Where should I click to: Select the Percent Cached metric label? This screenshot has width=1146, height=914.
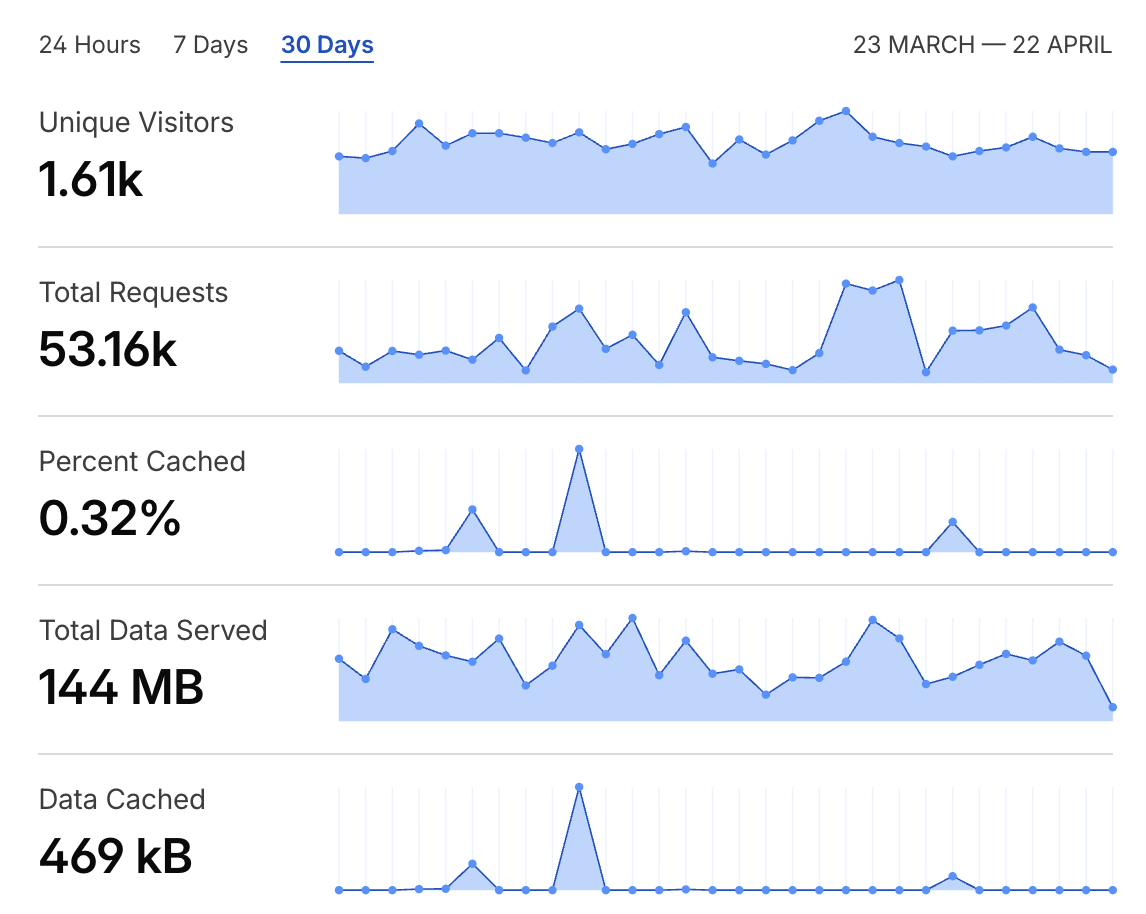pos(142,462)
